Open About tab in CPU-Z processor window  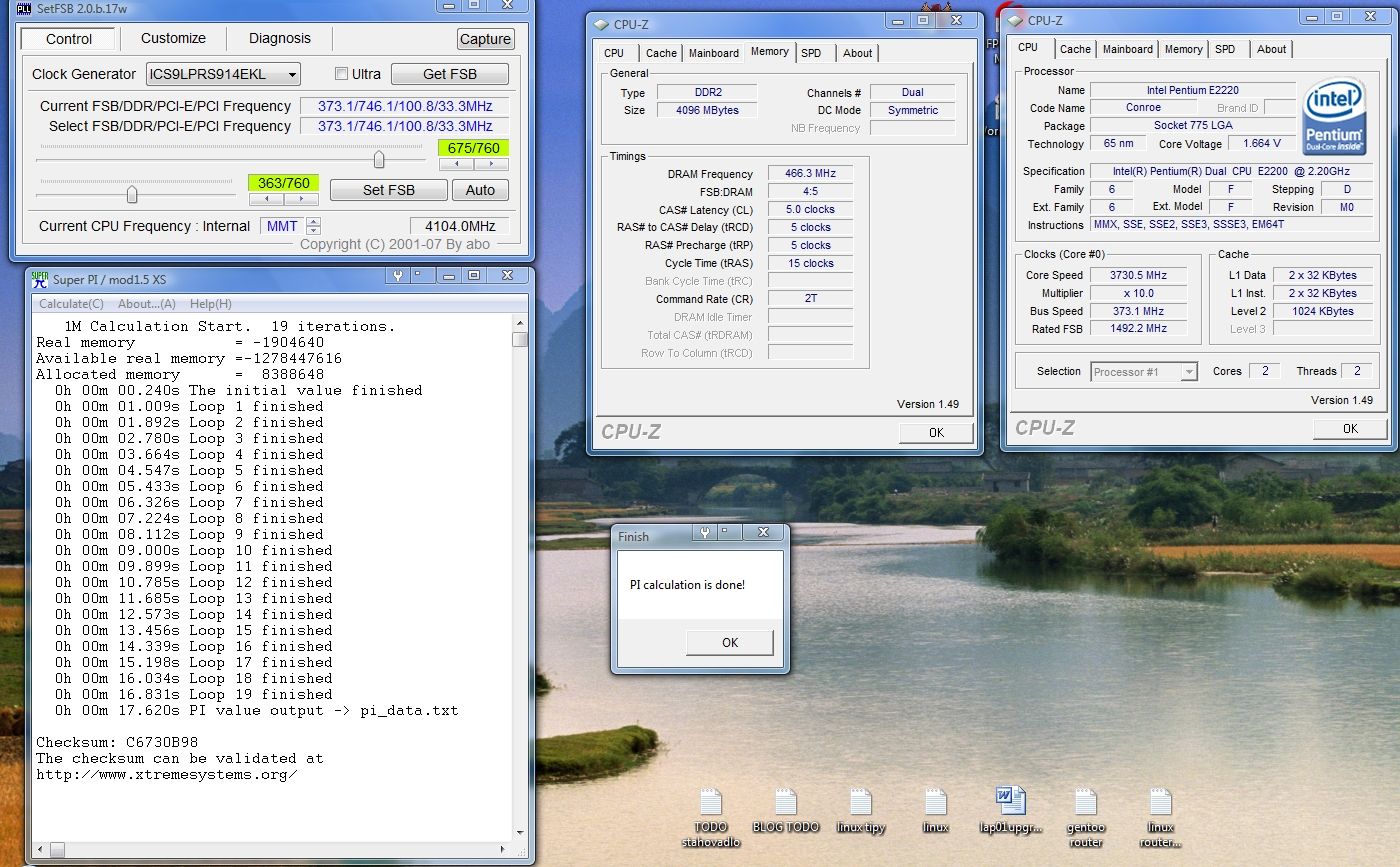pos(1271,49)
